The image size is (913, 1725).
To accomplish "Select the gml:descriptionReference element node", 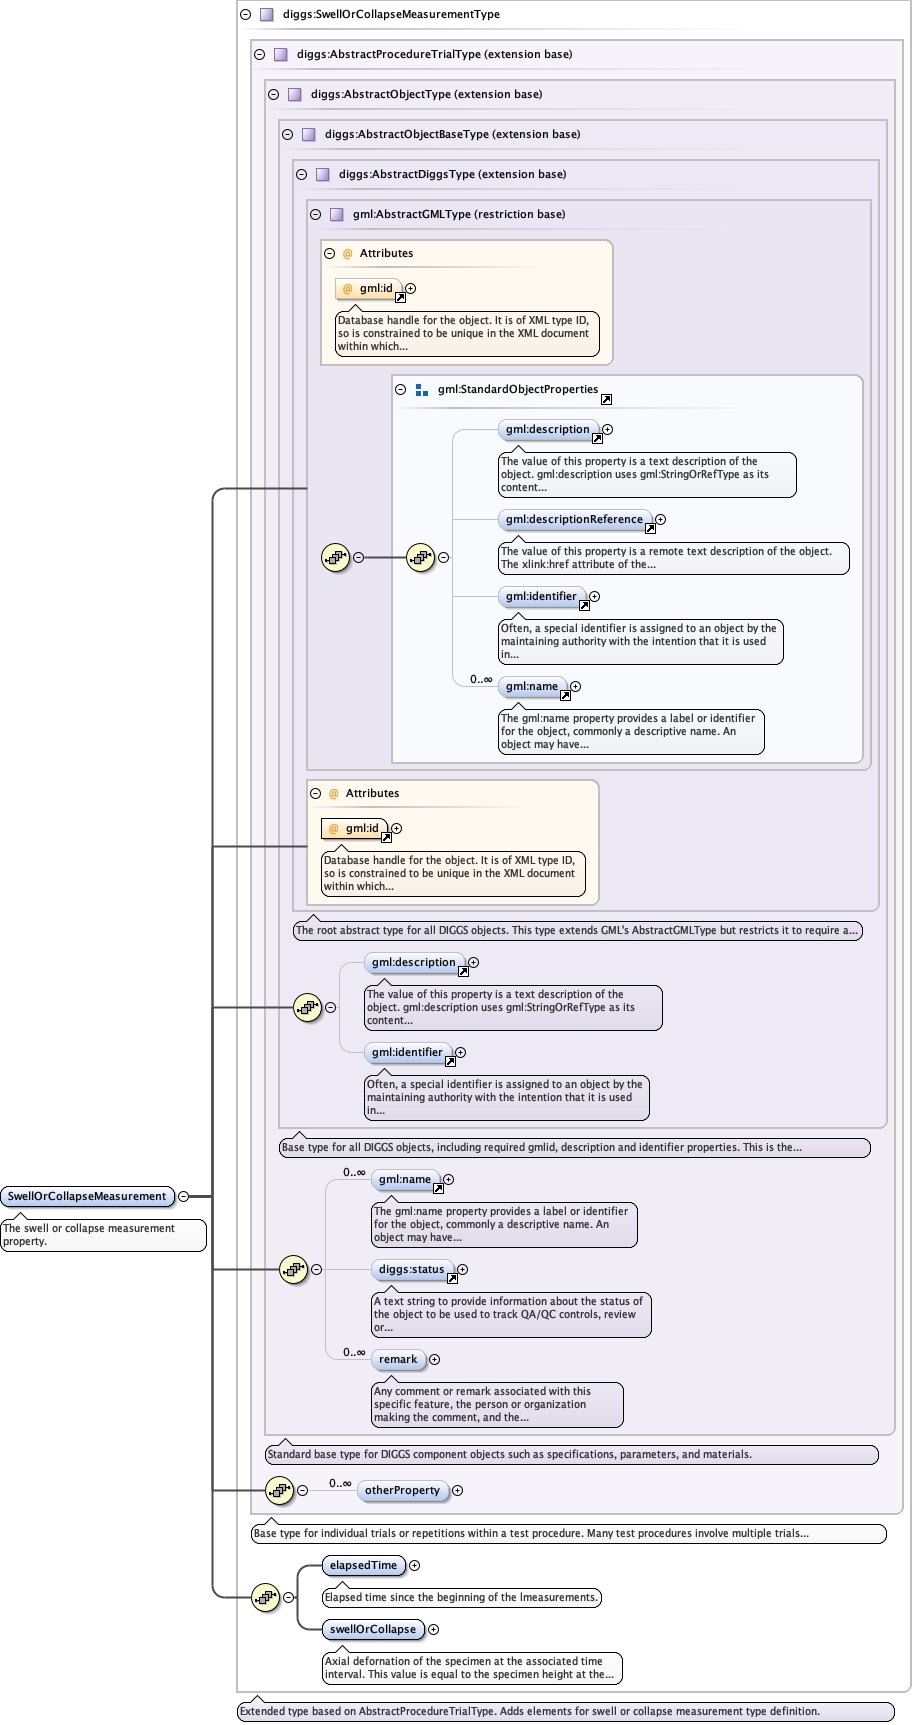I will 574,520.
